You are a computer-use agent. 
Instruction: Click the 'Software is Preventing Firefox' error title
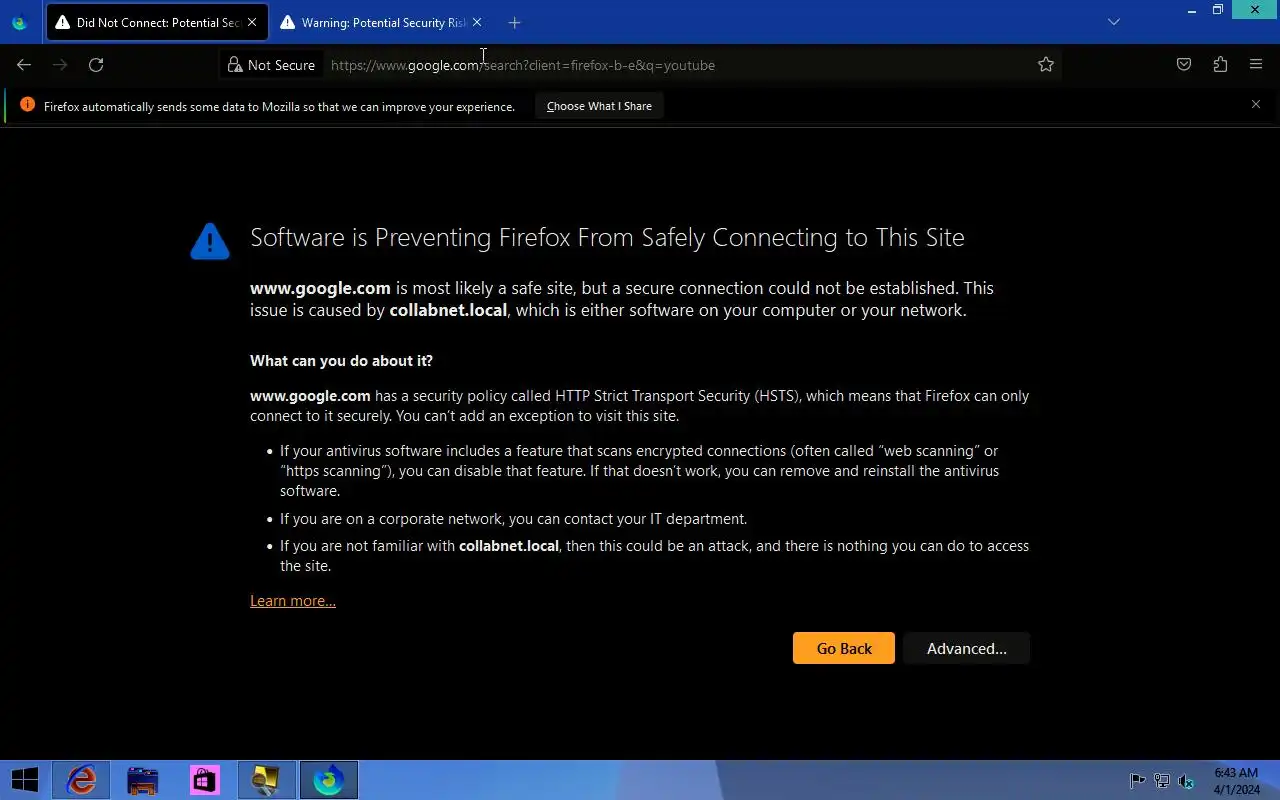pos(607,237)
